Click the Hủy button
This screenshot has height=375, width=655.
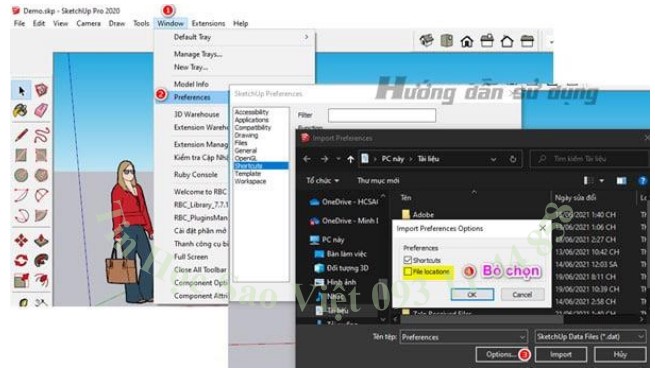(620, 355)
